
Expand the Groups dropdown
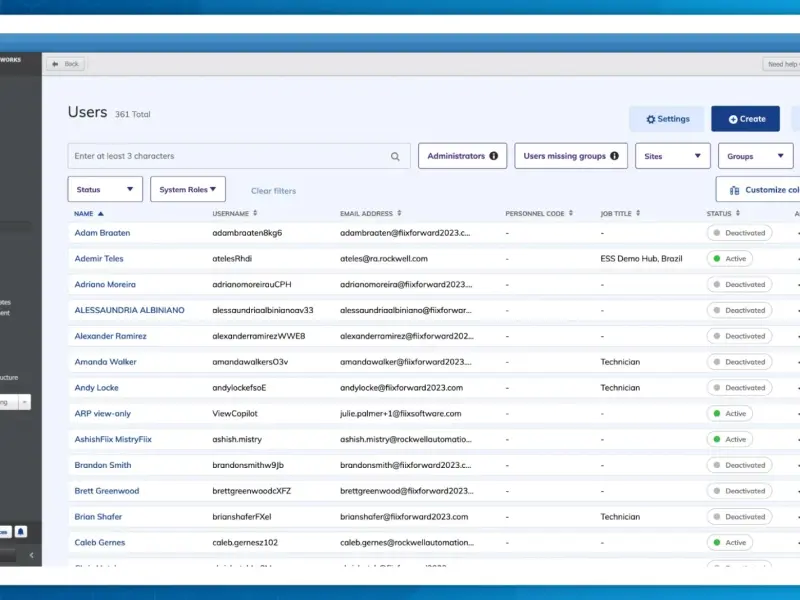pos(756,156)
